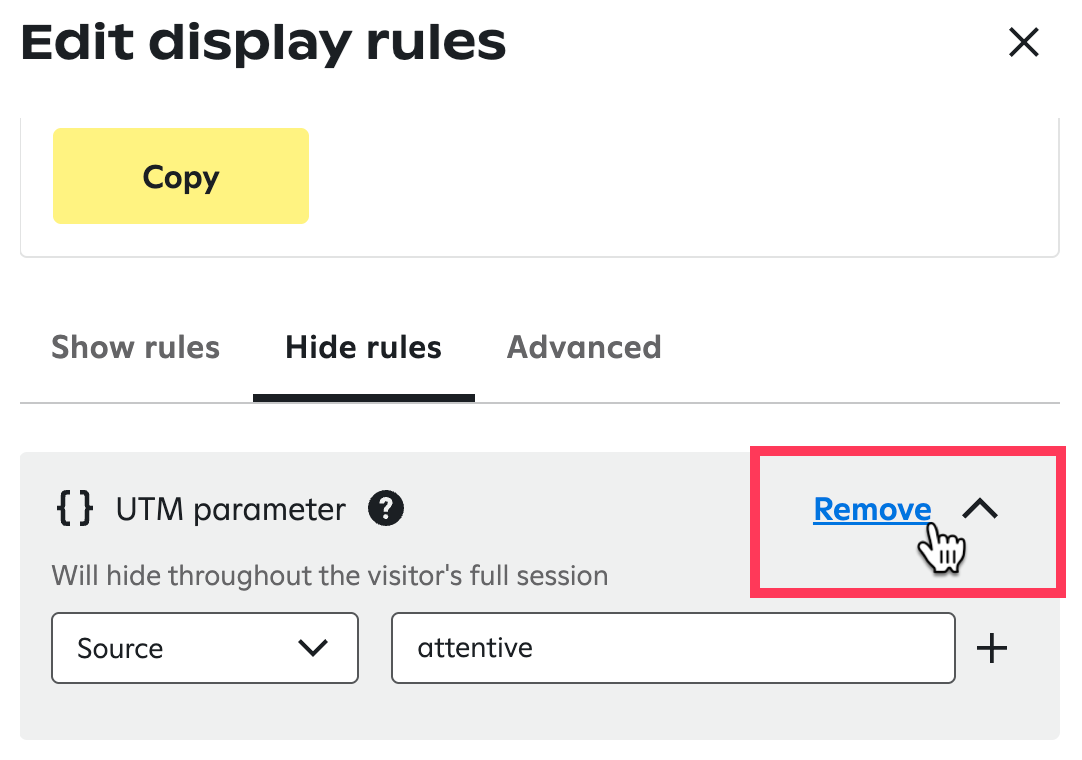Open the Advanced tab
This screenshot has height=760, width=1082.
click(x=583, y=347)
